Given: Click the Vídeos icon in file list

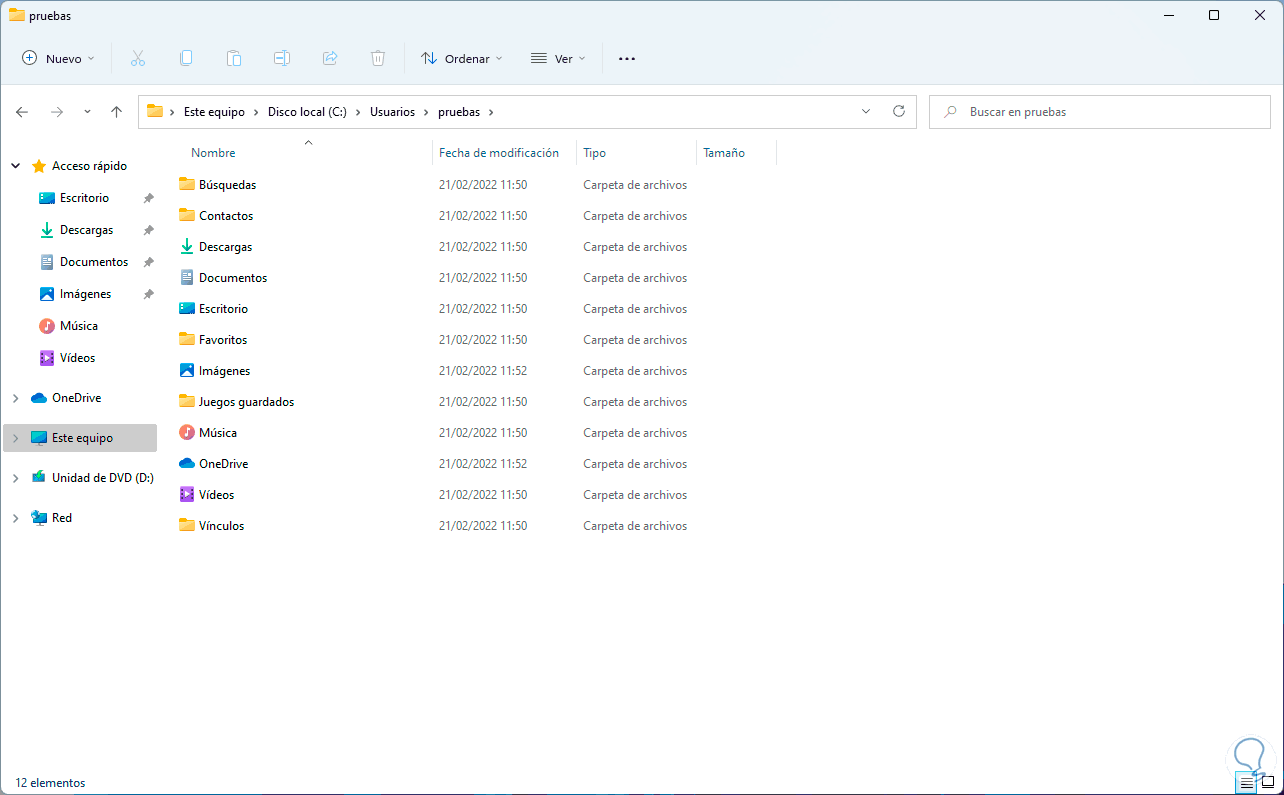Looking at the screenshot, I should 186,494.
